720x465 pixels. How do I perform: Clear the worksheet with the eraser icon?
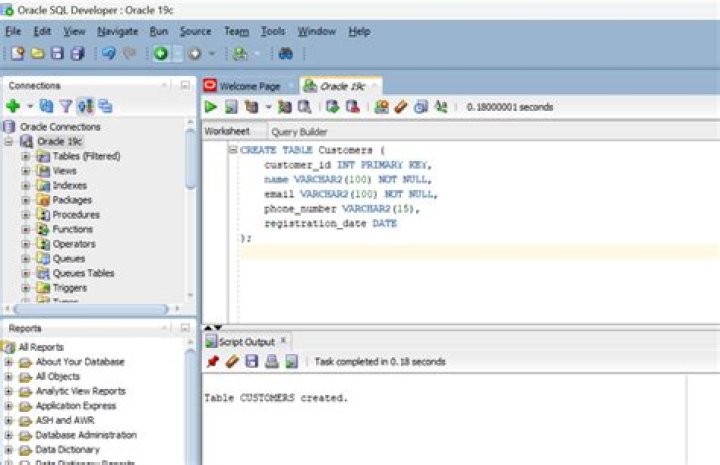click(401, 107)
